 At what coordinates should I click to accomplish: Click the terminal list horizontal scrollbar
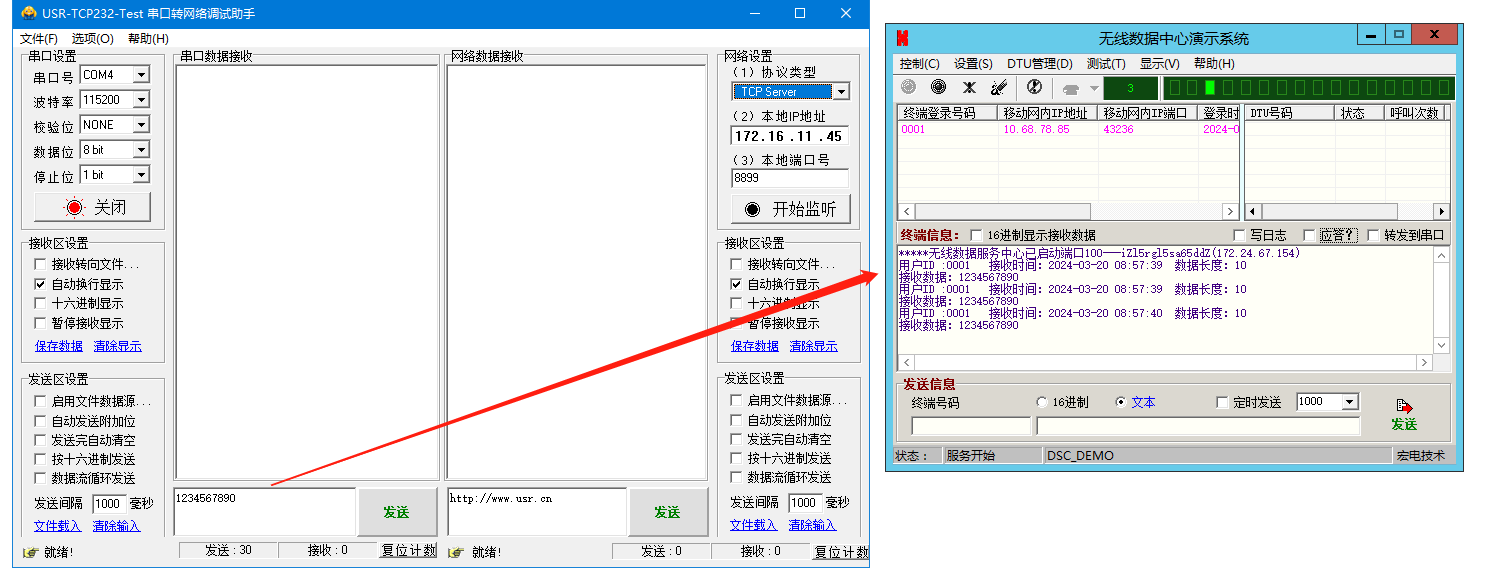tap(1067, 212)
